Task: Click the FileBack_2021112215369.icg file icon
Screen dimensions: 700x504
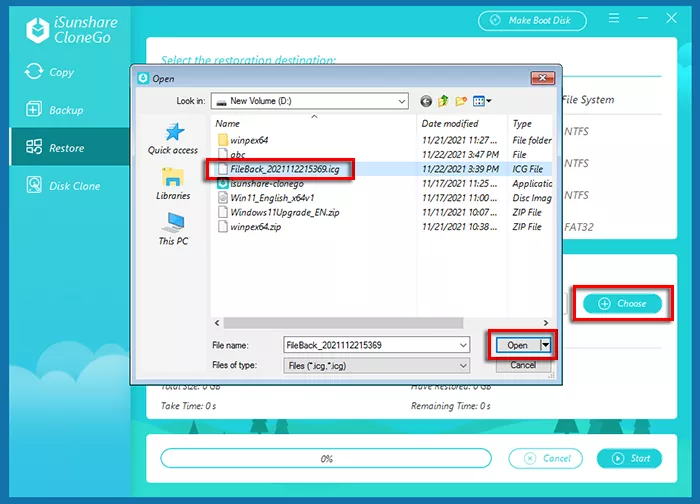Action: [x=222, y=169]
